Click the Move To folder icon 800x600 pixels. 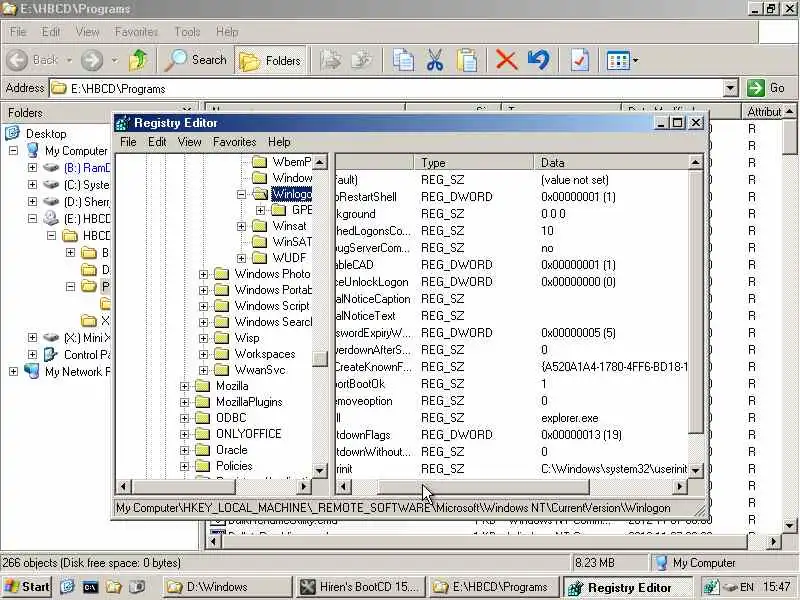331,60
